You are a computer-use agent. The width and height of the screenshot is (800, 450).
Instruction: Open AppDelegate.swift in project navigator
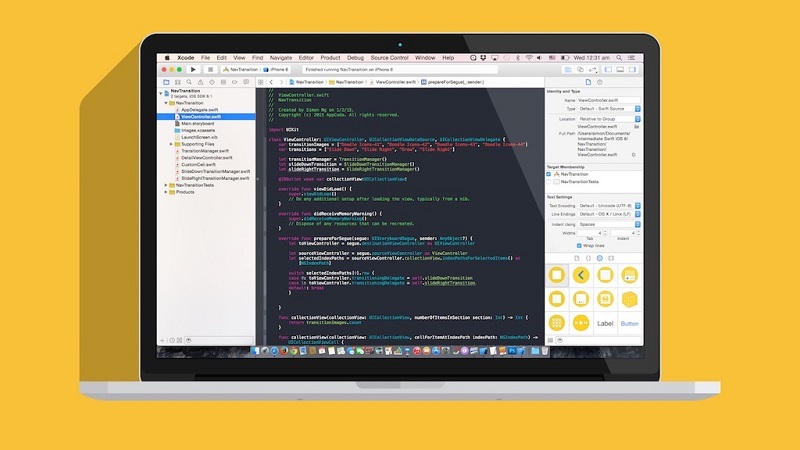point(199,109)
